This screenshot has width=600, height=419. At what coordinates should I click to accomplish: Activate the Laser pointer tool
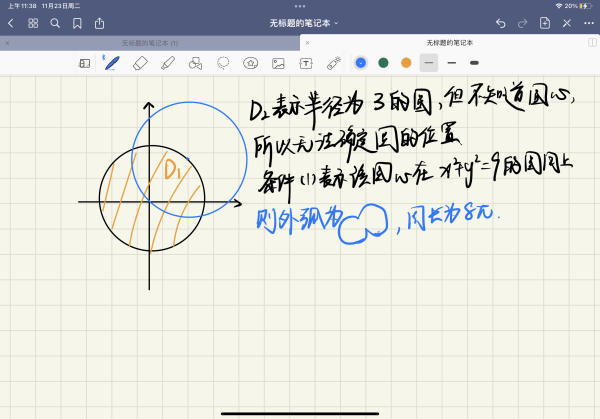(x=333, y=63)
